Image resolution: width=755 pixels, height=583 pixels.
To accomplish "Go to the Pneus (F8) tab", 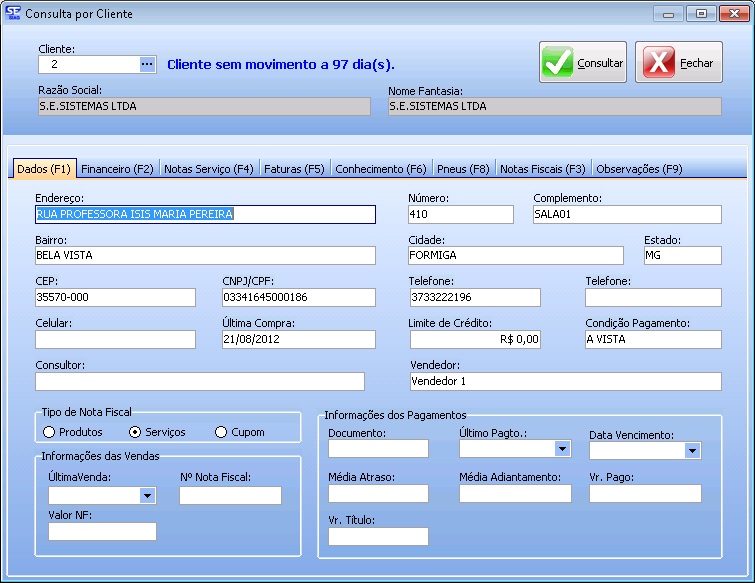I will pos(463,169).
